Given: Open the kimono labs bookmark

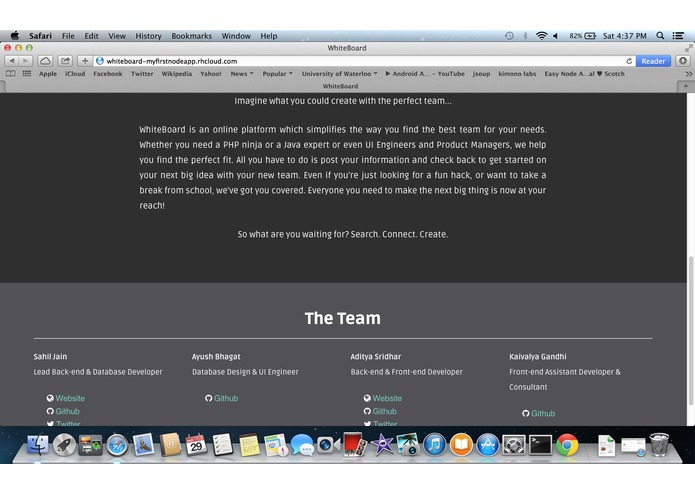Looking at the screenshot, I should (x=517, y=74).
